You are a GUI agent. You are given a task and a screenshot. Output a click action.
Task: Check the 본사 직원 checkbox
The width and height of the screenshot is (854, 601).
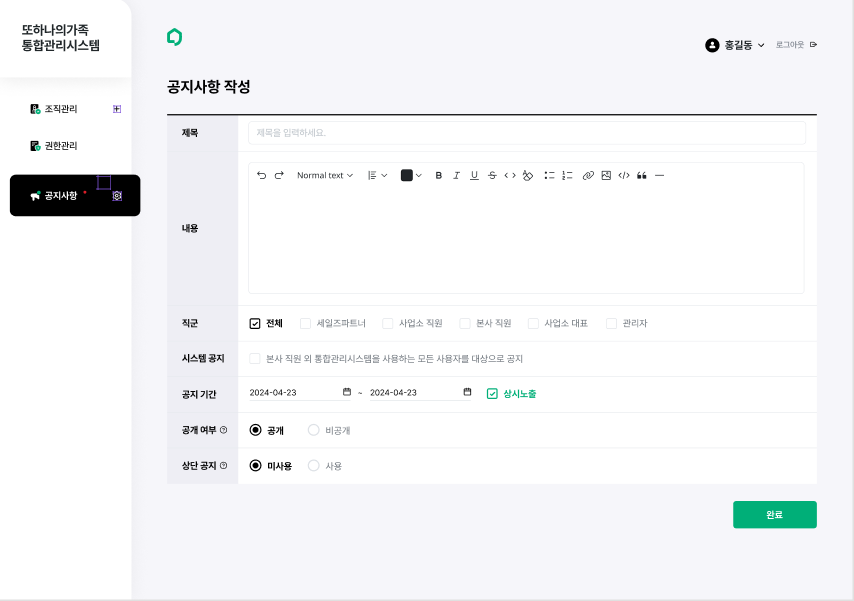point(465,324)
